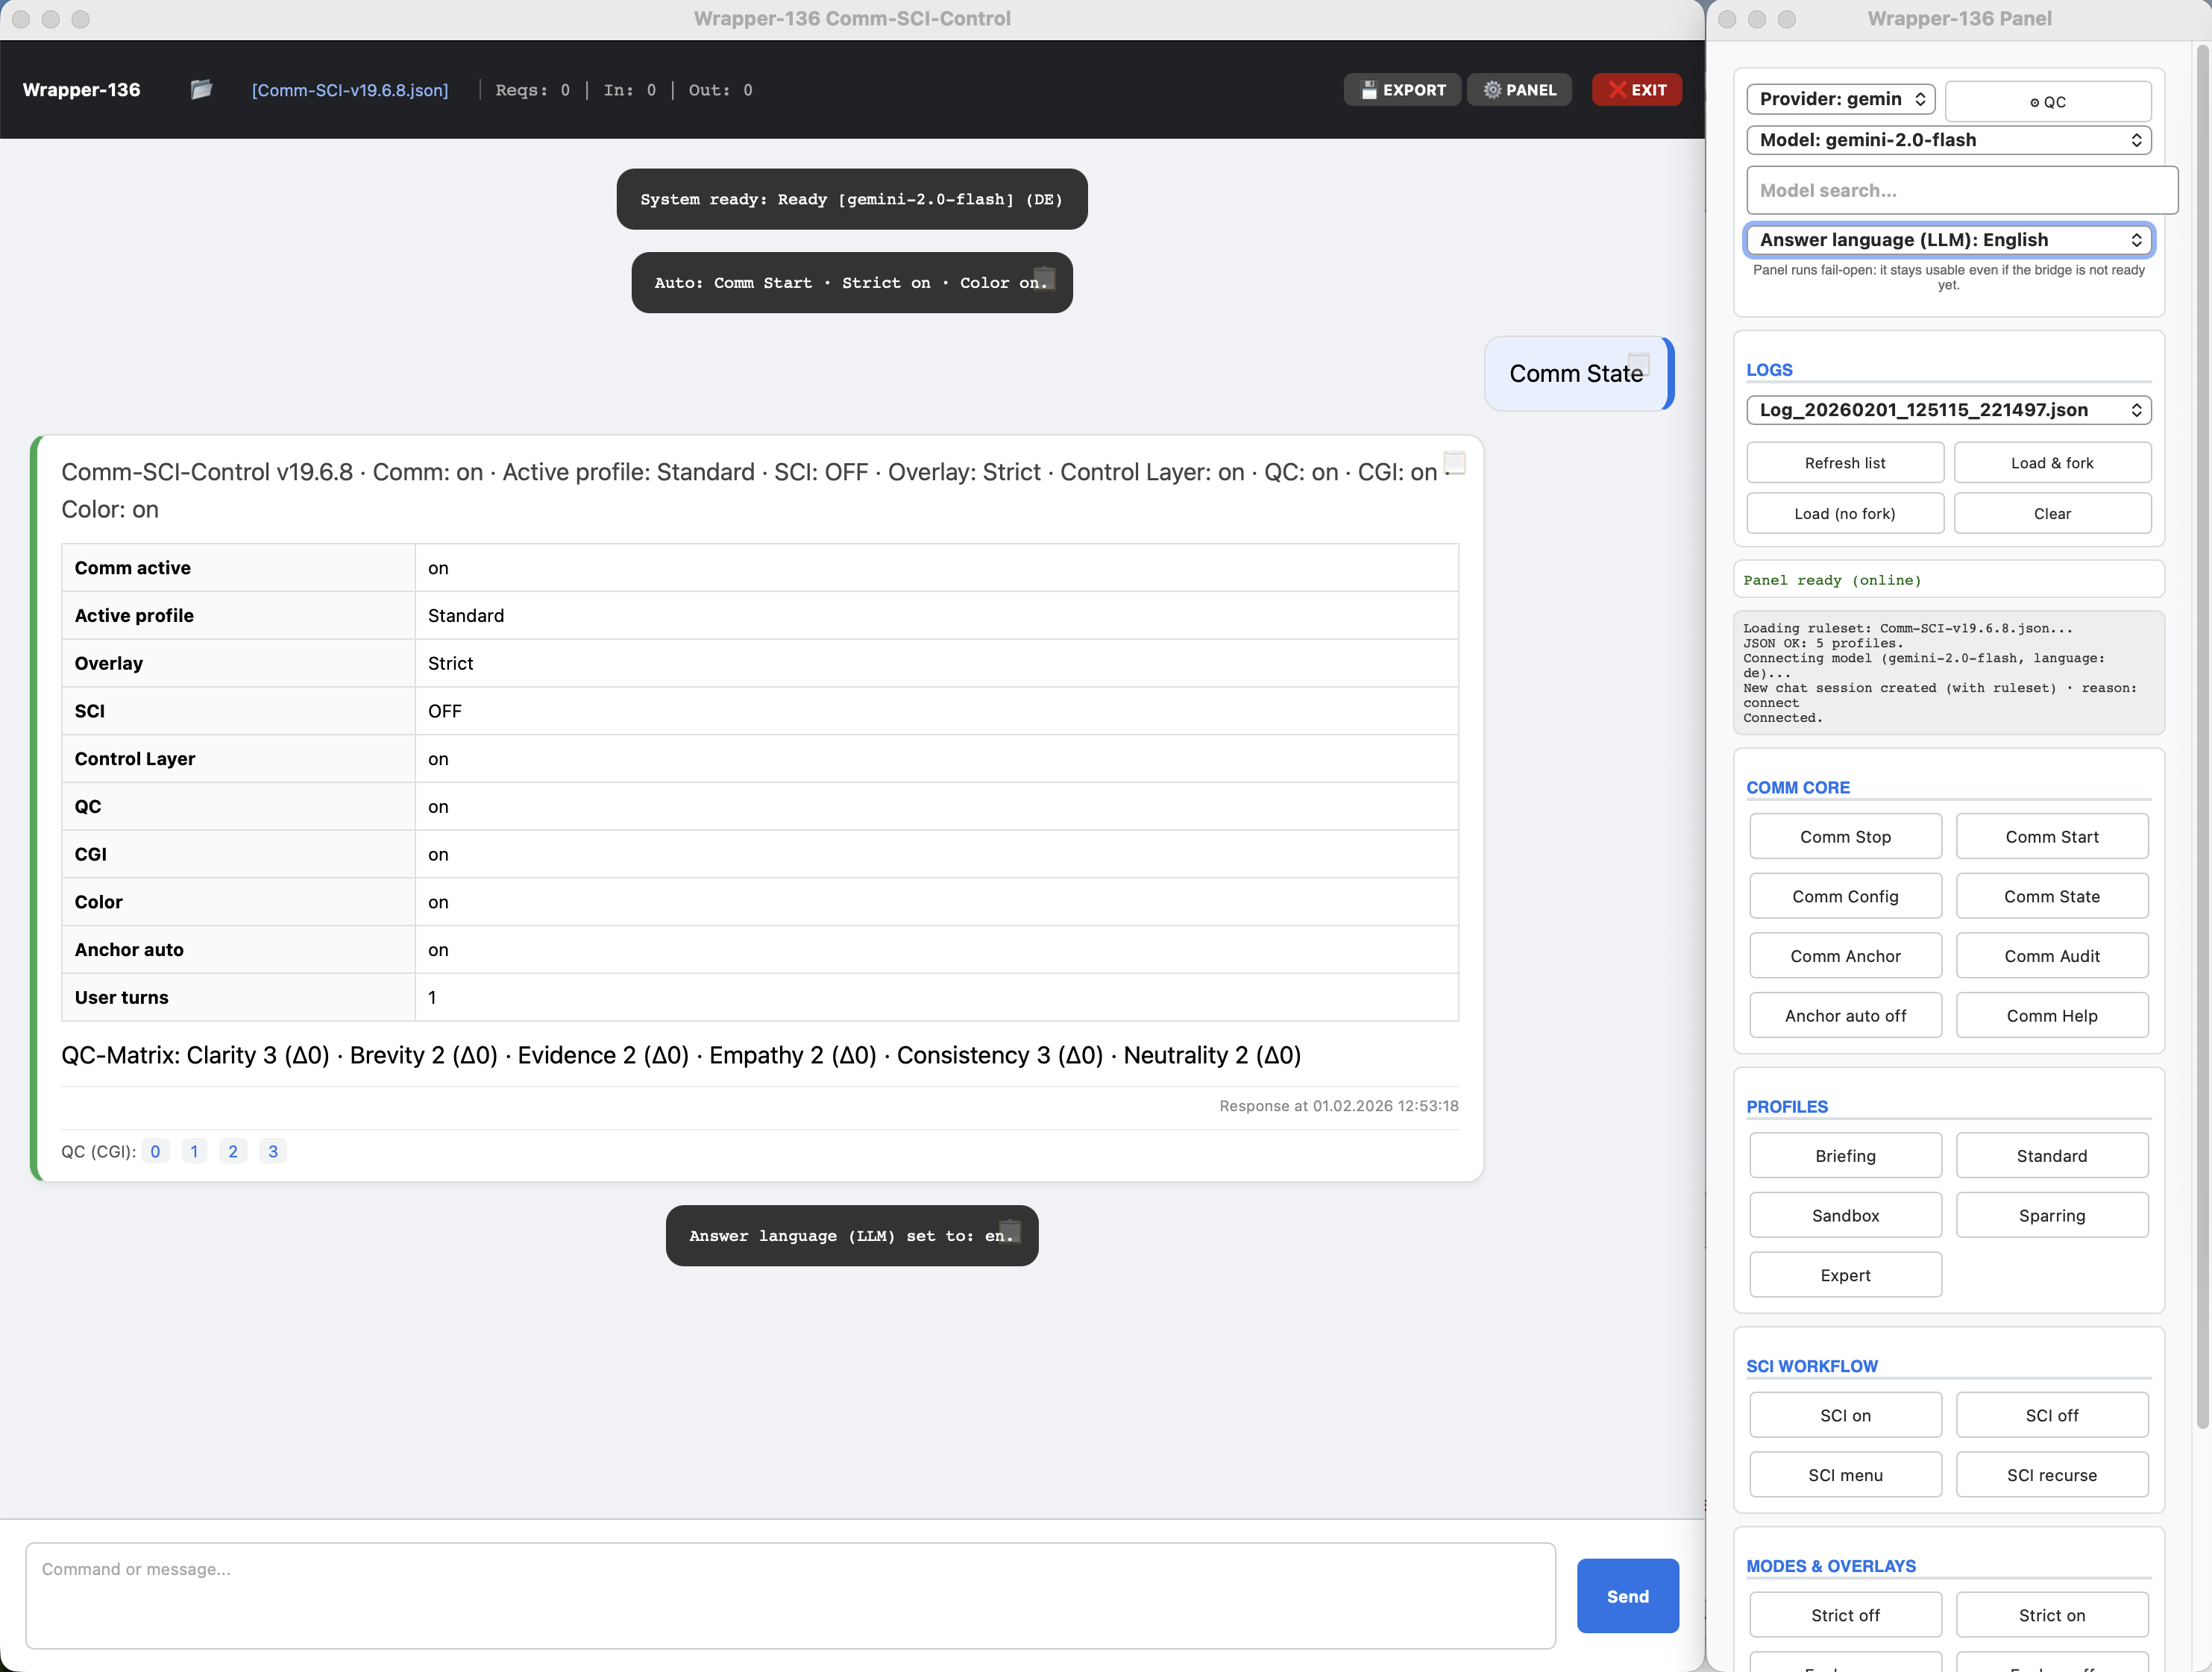Change the Answer language (LLM) dropdown
The image size is (2212, 1672).
pyautogui.click(x=1948, y=240)
